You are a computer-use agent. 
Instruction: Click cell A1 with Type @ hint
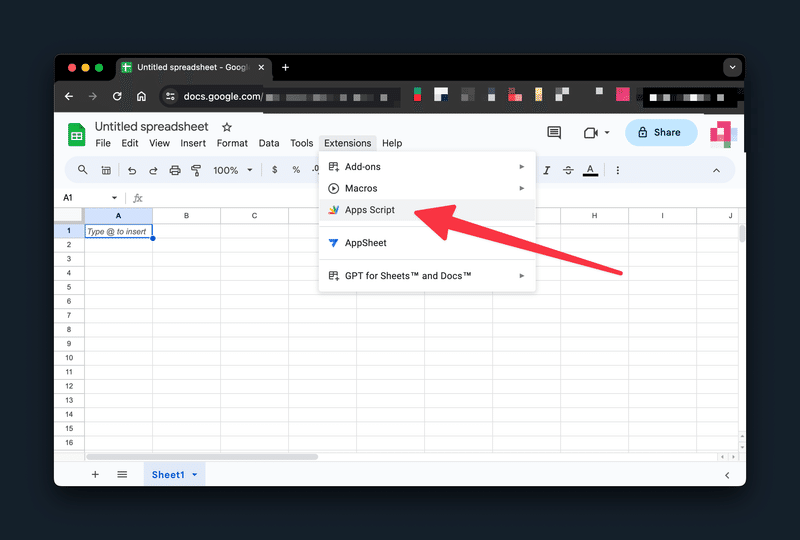coord(118,231)
